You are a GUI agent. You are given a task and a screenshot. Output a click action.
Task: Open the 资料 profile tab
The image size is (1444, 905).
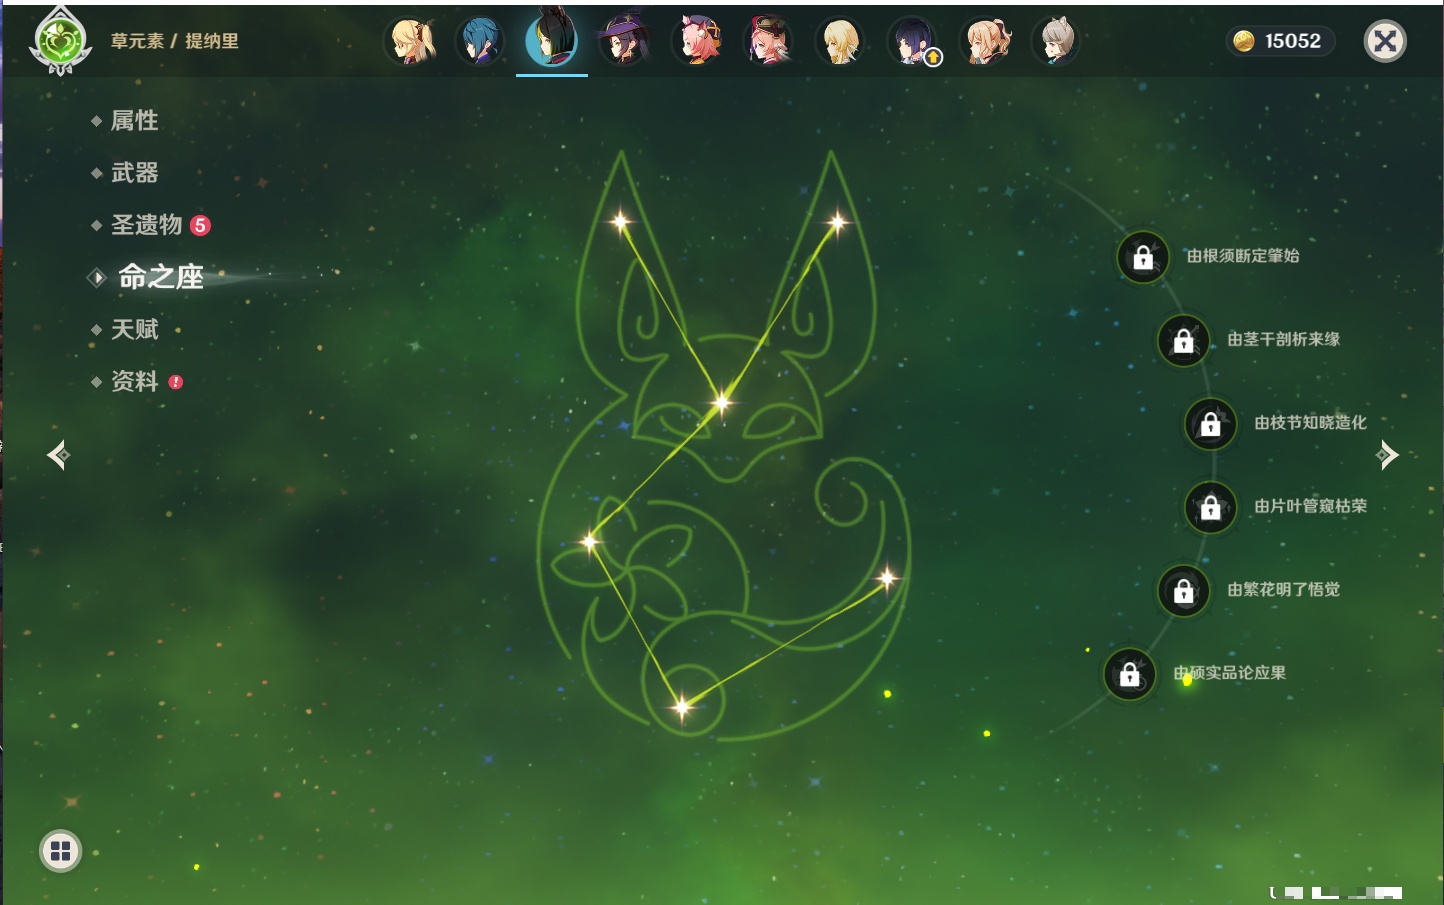[x=137, y=381]
